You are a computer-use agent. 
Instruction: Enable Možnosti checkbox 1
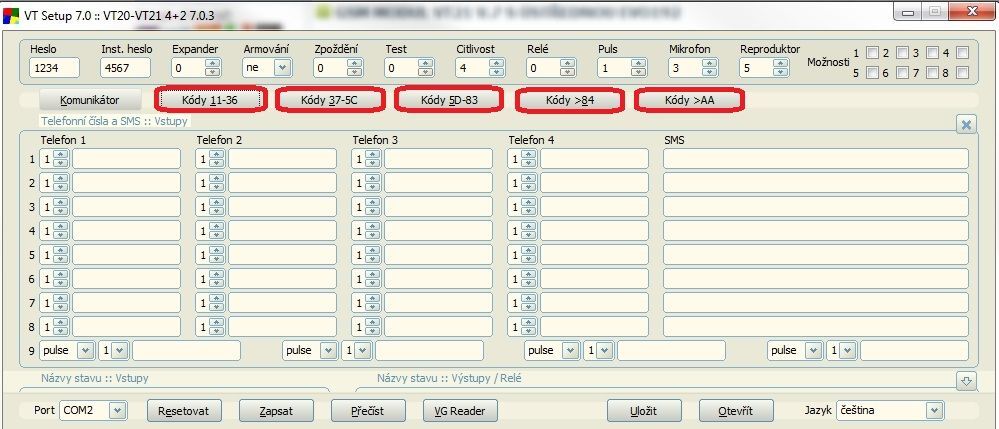[x=872, y=53]
